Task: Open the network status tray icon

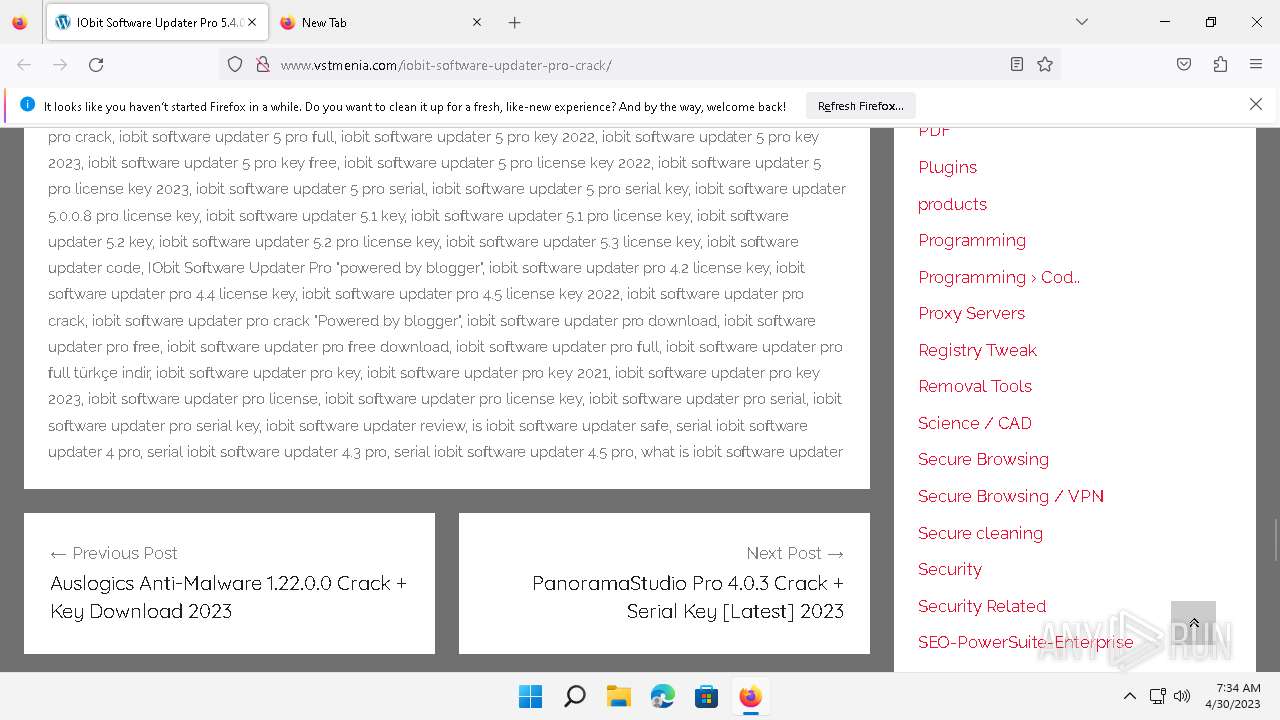Action: point(1157,696)
